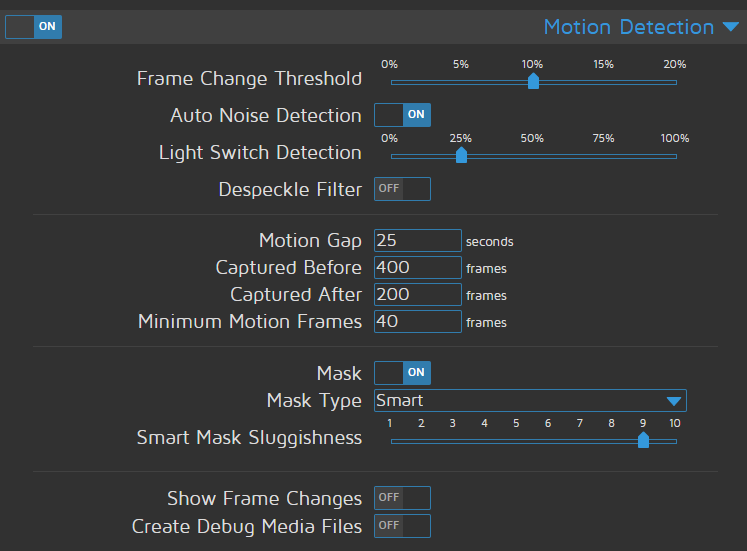This screenshot has height=551, width=747.
Task: Click the Motion Detection section title
Action: pyautogui.click(x=628, y=27)
